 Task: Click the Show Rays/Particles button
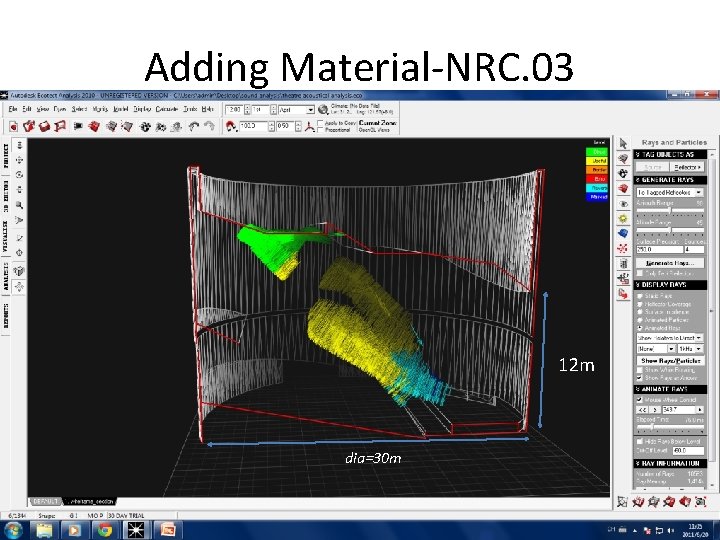pyautogui.click(x=670, y=360)
